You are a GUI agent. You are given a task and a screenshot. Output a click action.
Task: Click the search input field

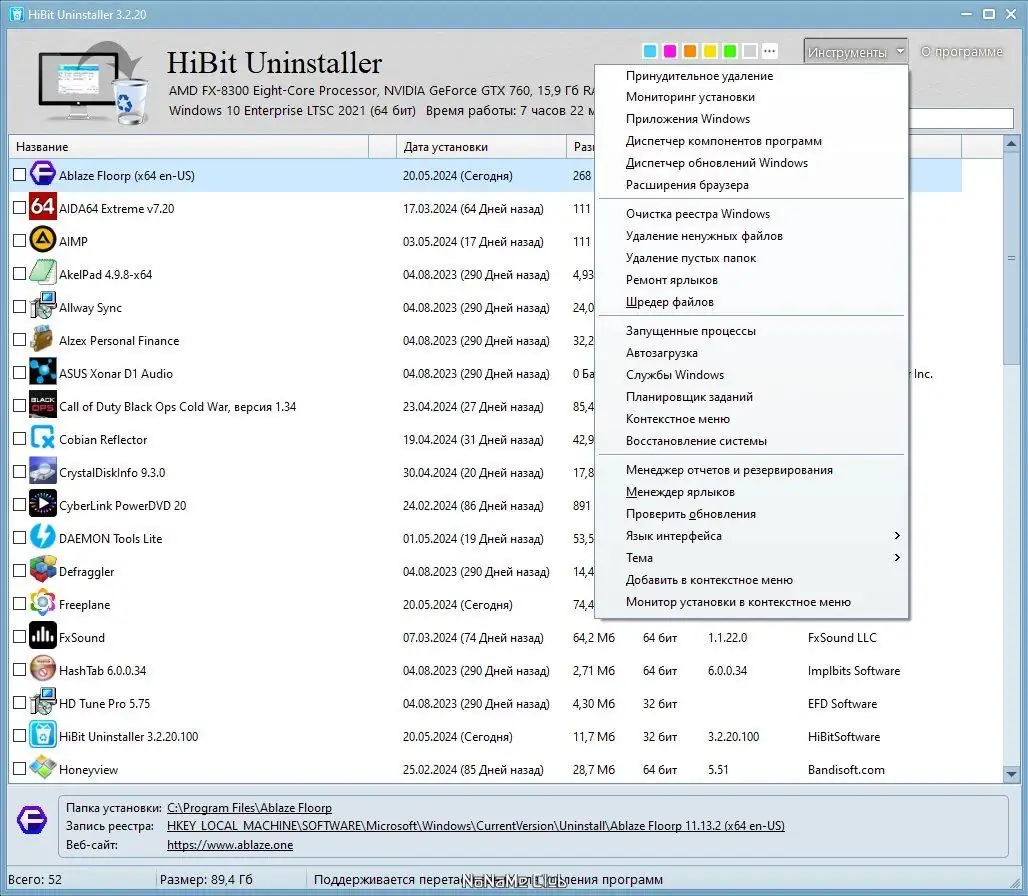click(x=960, y=119)
